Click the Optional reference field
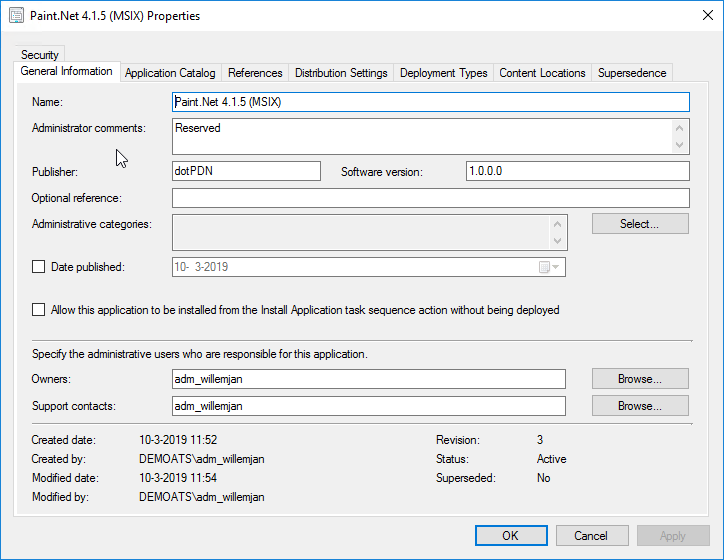This screenshot has height=560, width=724. 430,198
